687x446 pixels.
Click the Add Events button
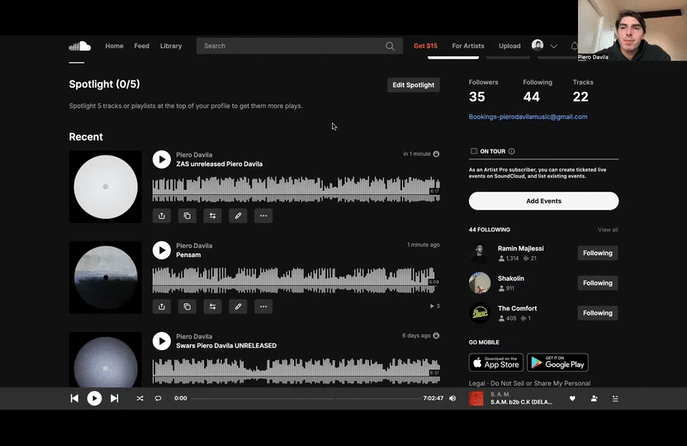[544, 201]
